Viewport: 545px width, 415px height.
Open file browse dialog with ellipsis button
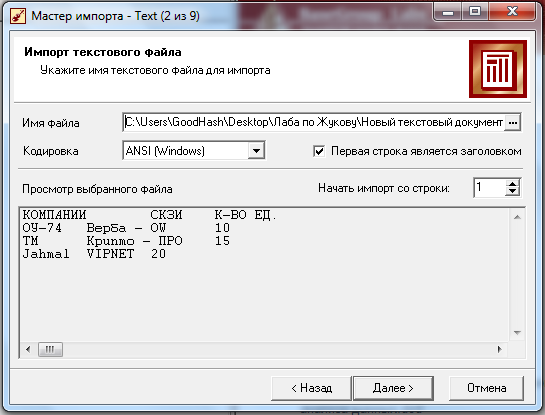512,122
